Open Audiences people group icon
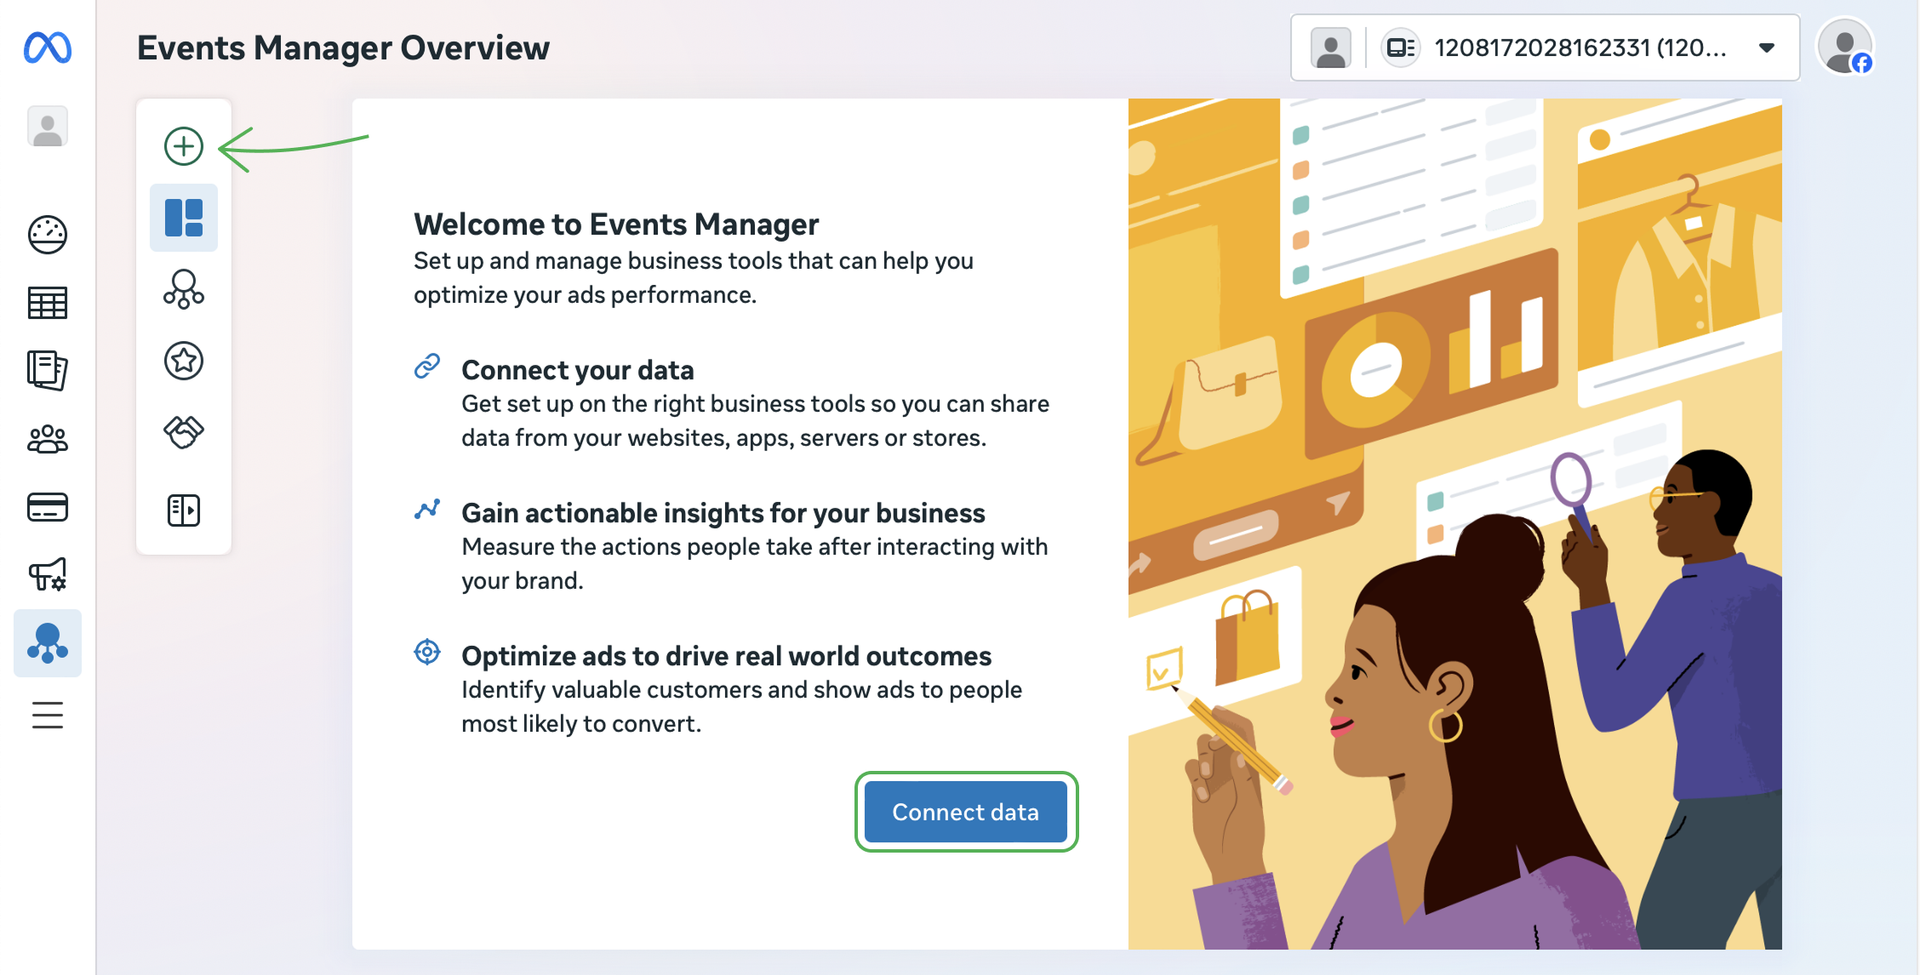 point(47,439)
